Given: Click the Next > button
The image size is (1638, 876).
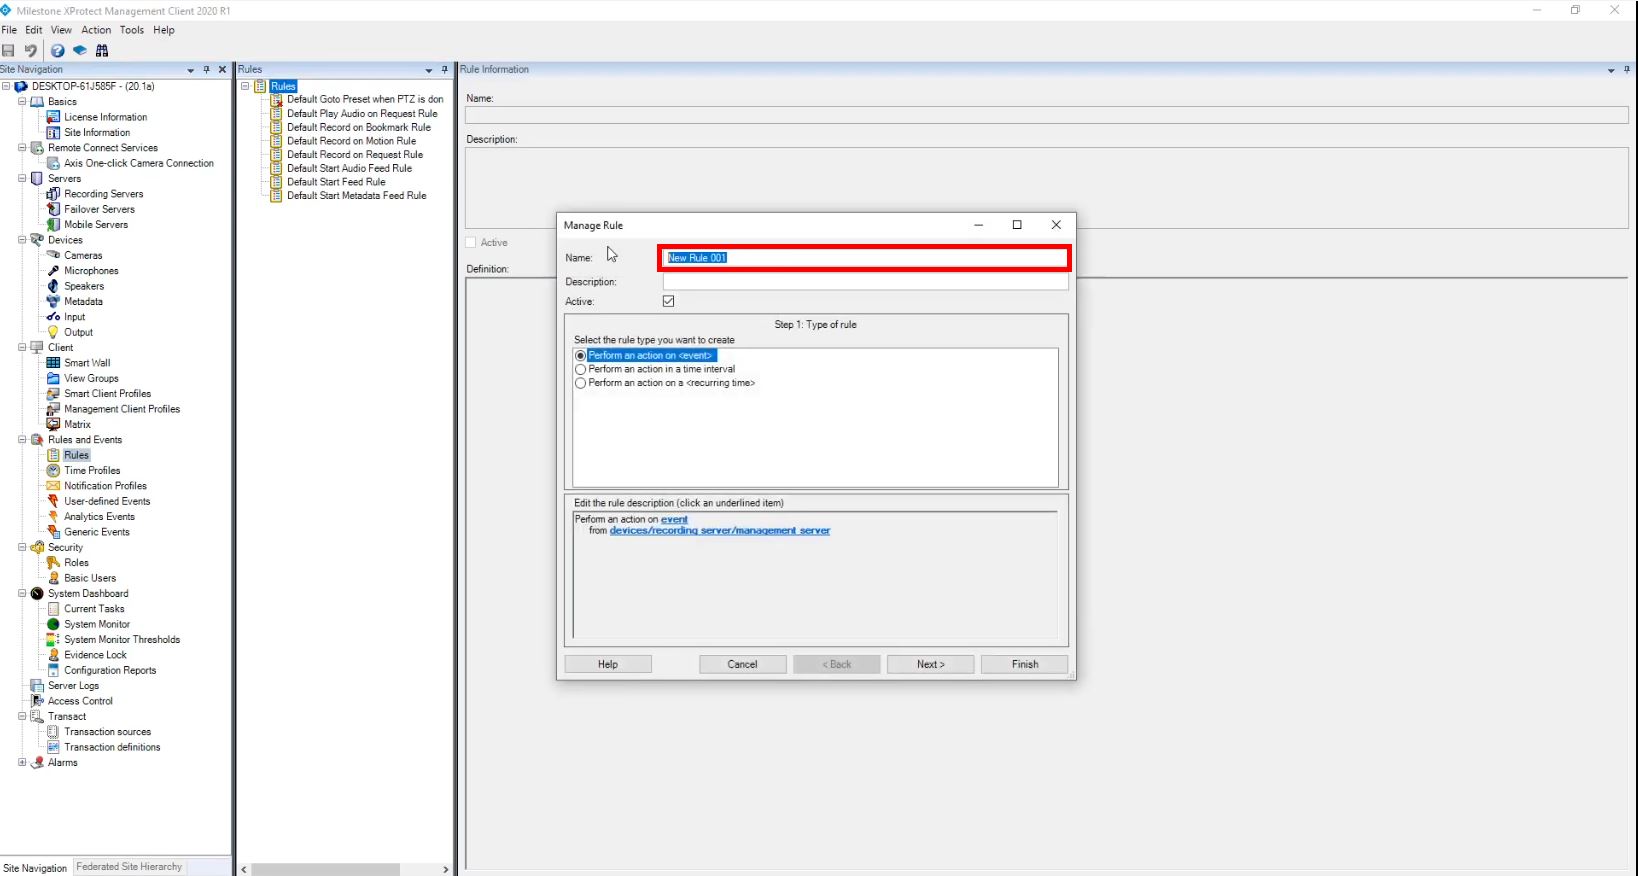Looking at the screenshot, I should tap(930, 664).
